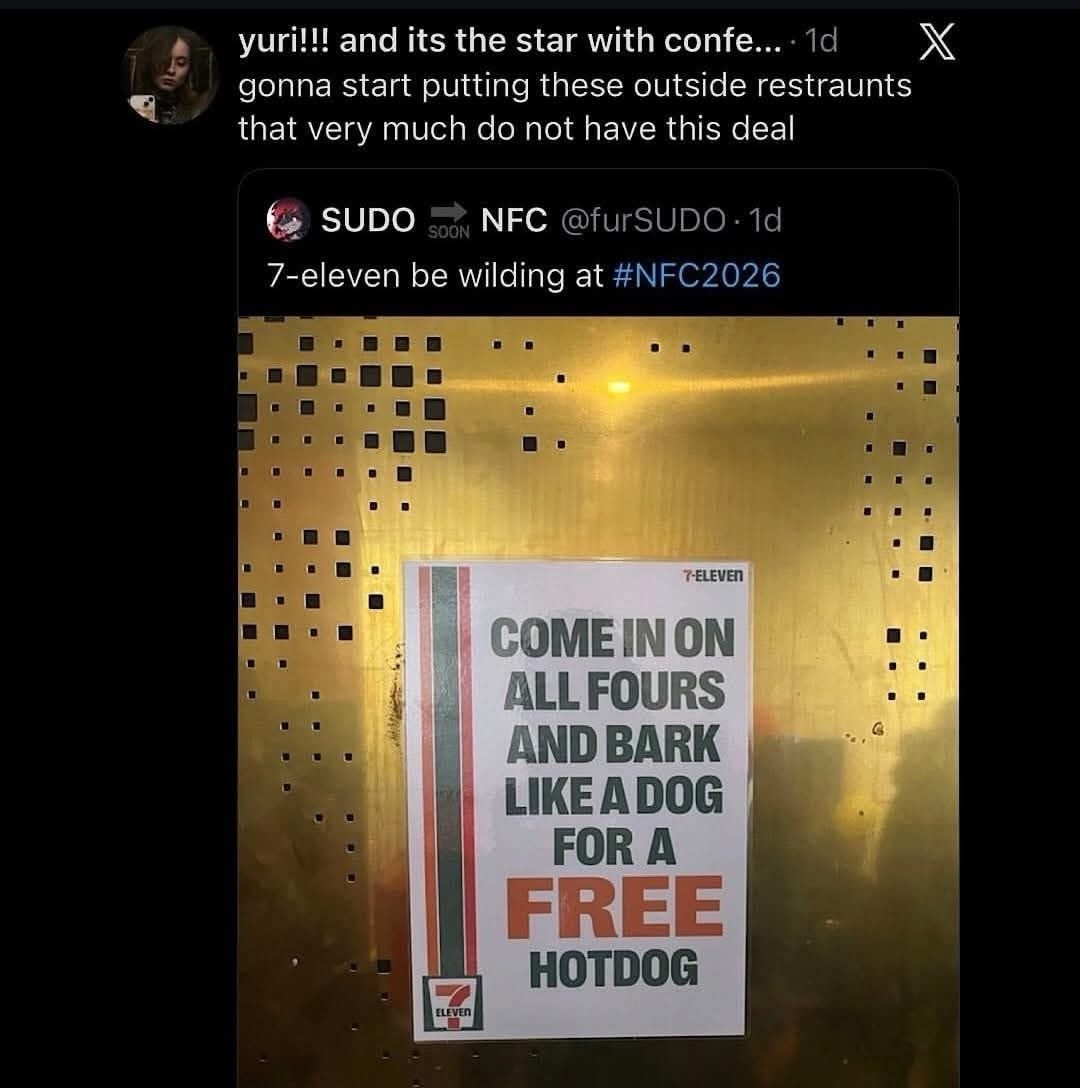Click the SOON arrow emoji in the name
This screenshot has width=1080, height=1088.
pos(448,221)
